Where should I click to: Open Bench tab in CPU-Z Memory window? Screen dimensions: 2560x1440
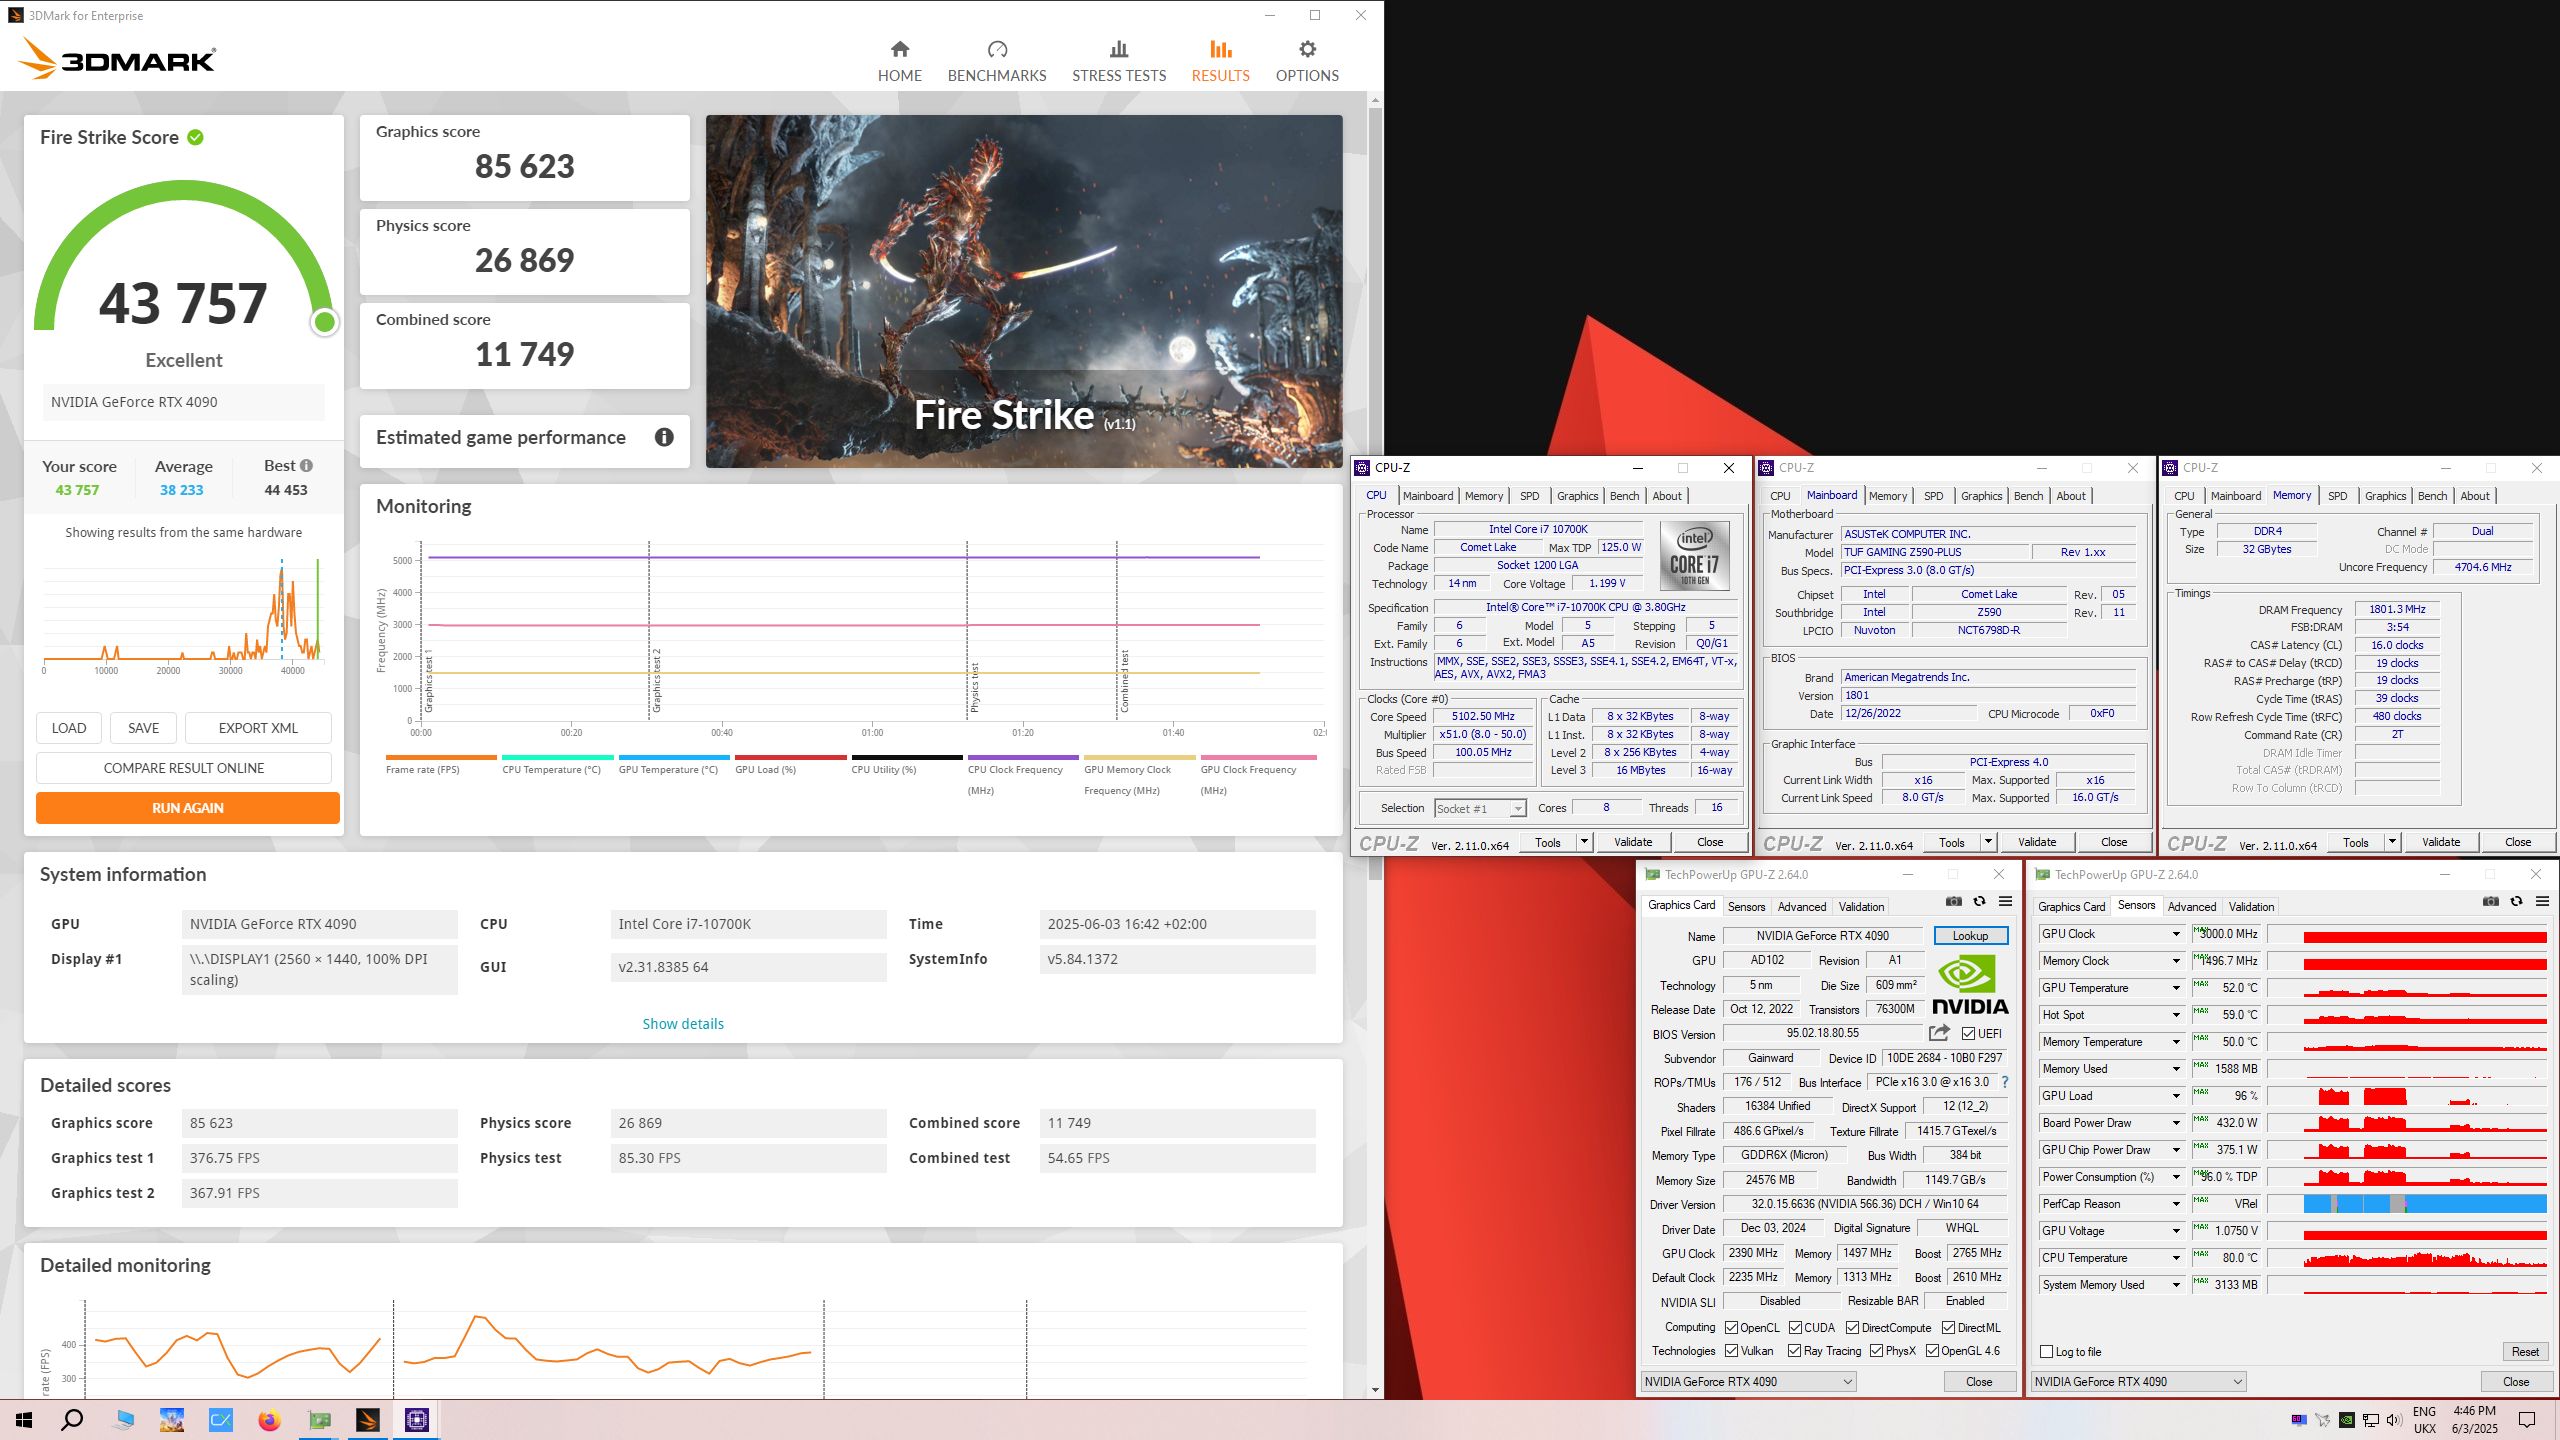2432,496
